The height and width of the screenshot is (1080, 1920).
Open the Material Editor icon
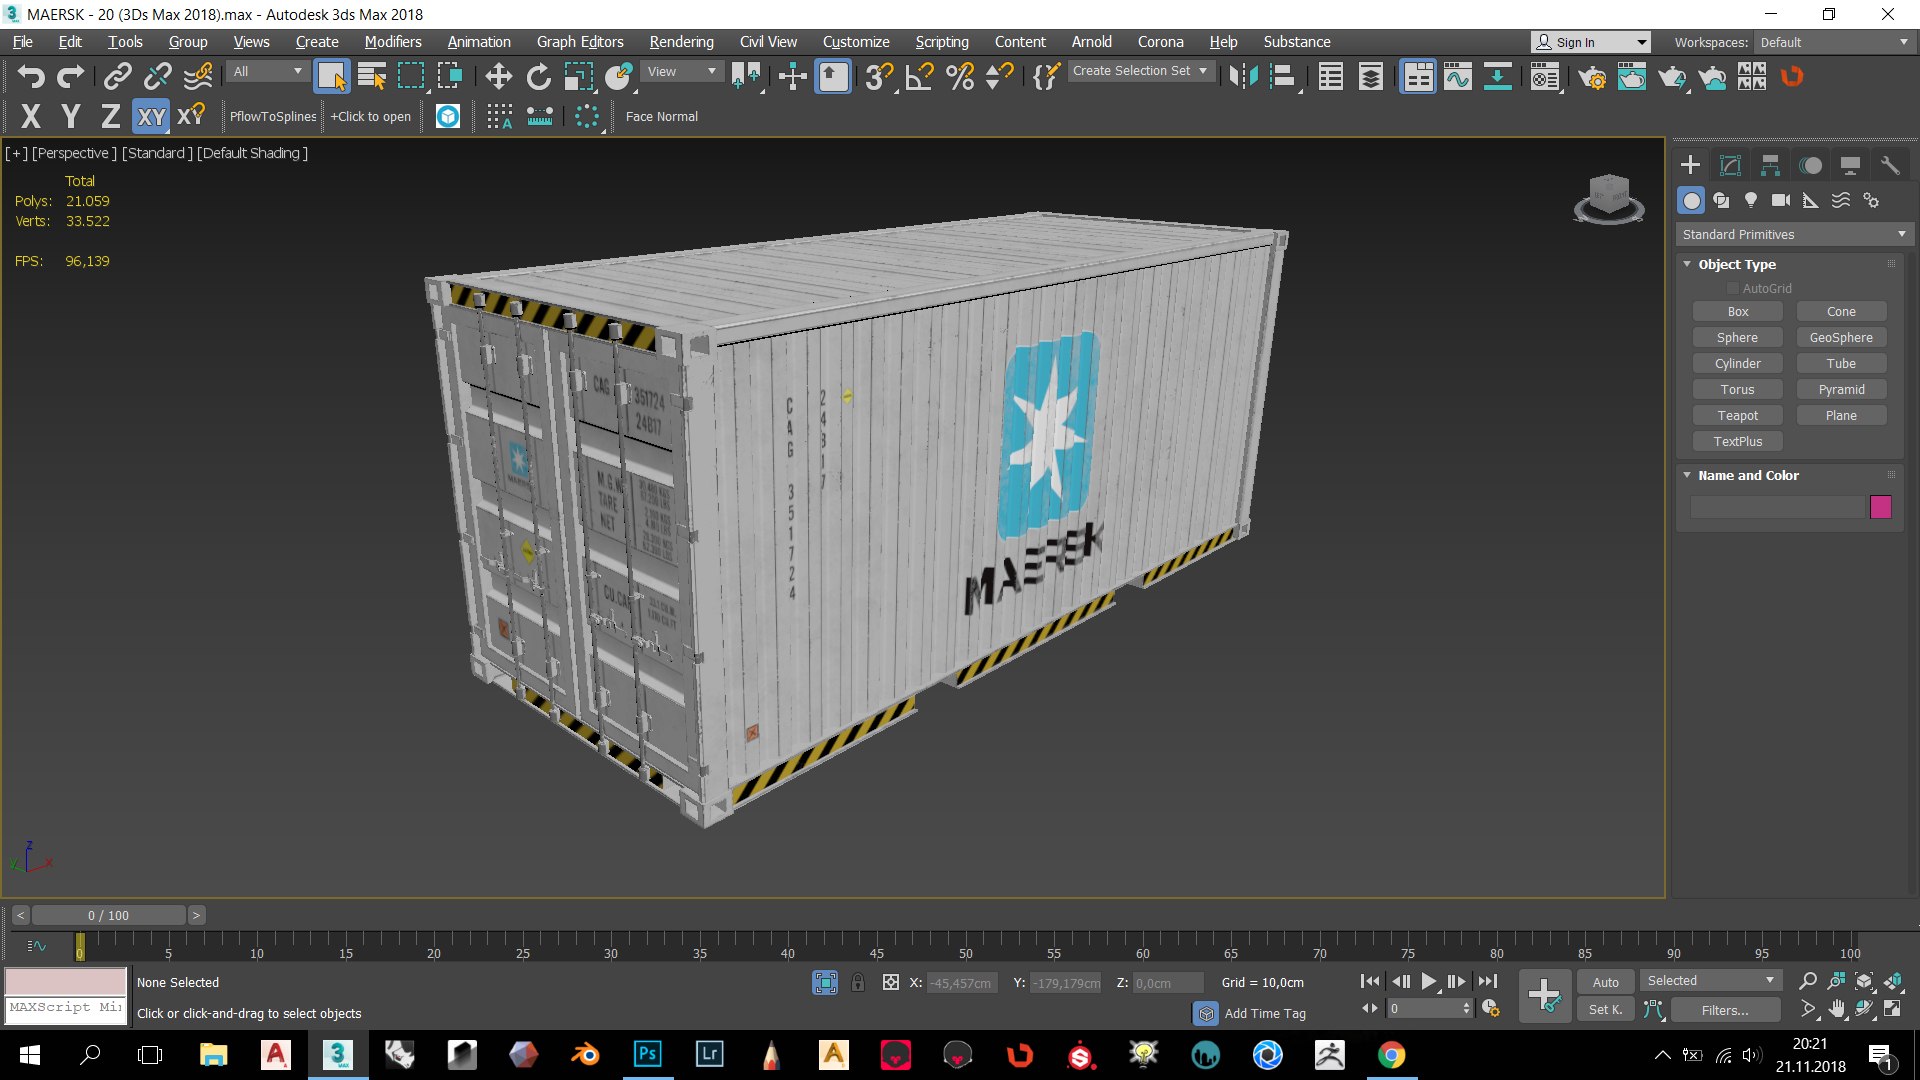1545,77
